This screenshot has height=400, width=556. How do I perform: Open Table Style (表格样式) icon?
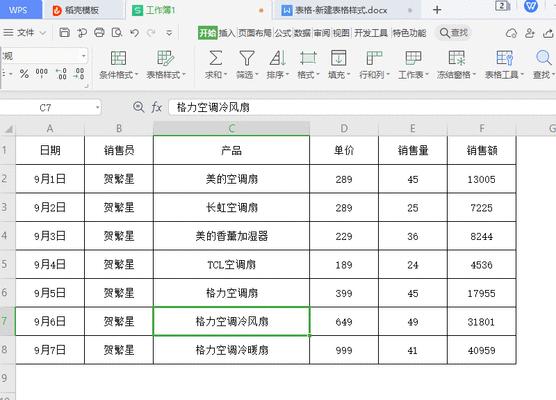pos(165,58)
